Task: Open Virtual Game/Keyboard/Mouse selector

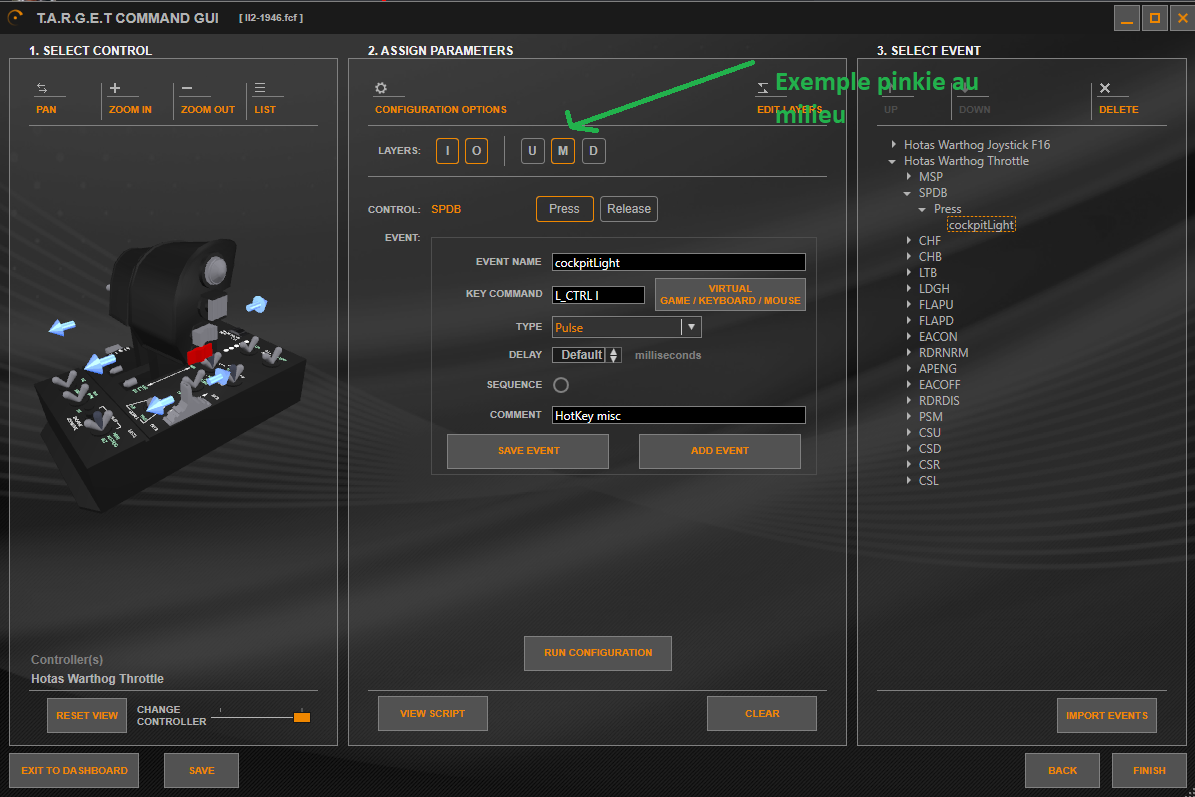Action: click(730, 295)
